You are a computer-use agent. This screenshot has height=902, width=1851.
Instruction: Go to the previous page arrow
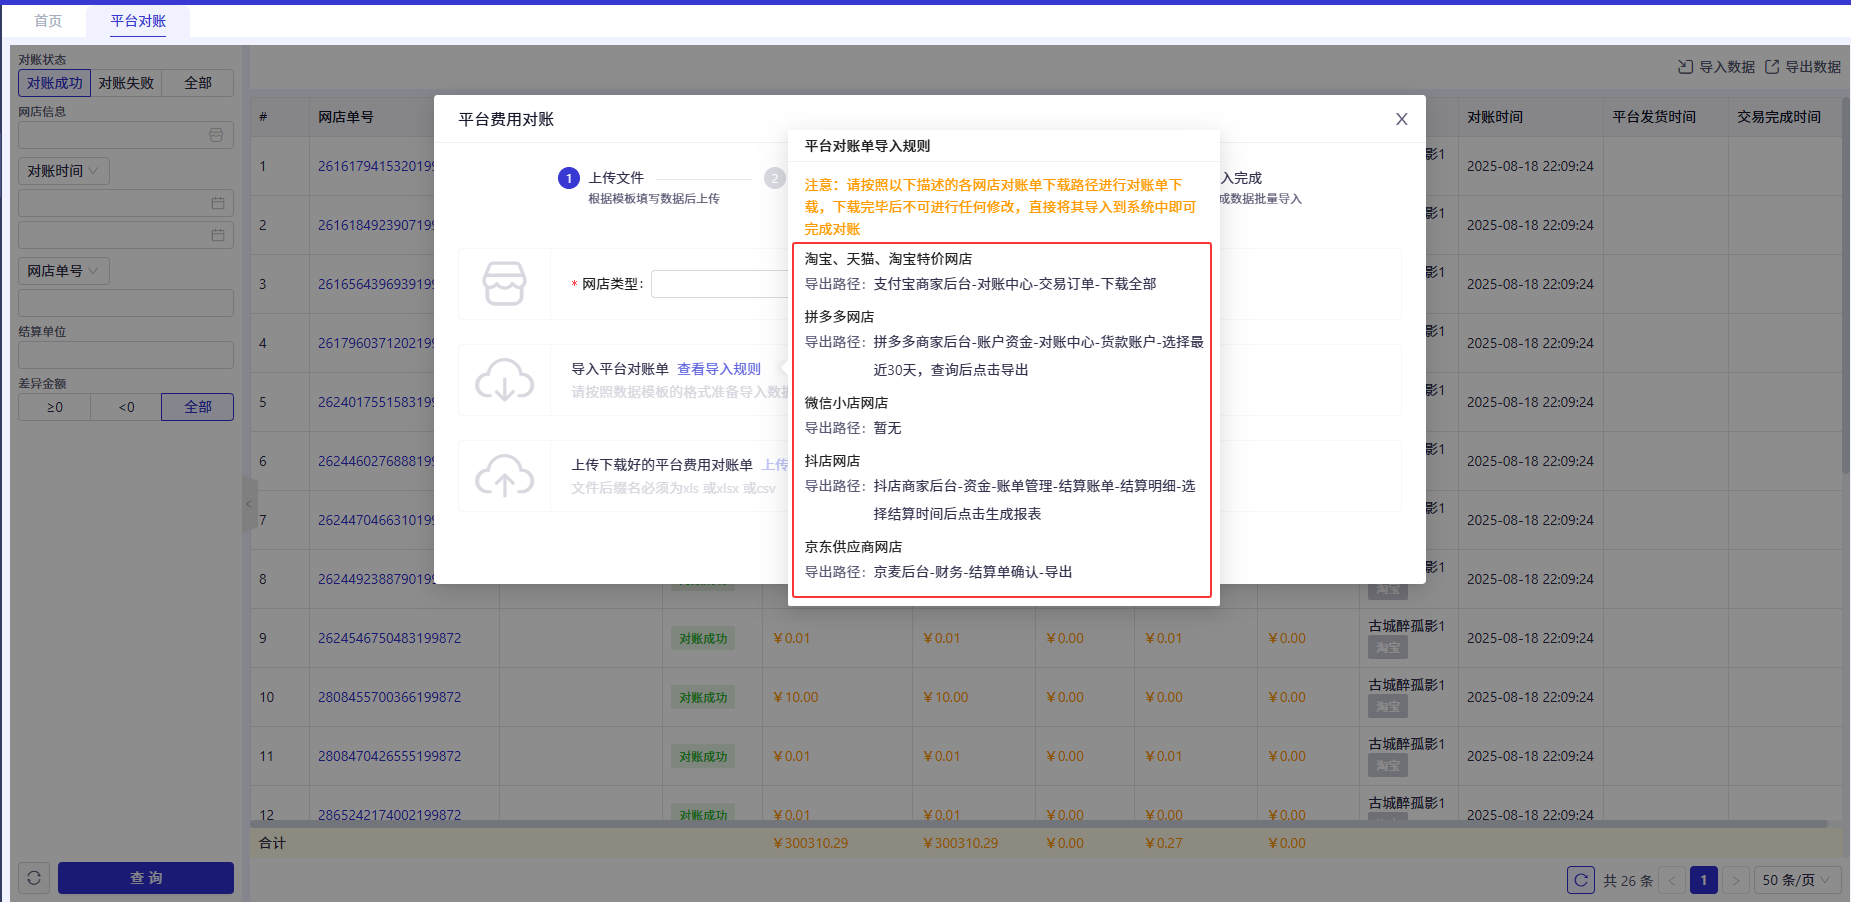pyautogui.click(x=1672, y=880)
